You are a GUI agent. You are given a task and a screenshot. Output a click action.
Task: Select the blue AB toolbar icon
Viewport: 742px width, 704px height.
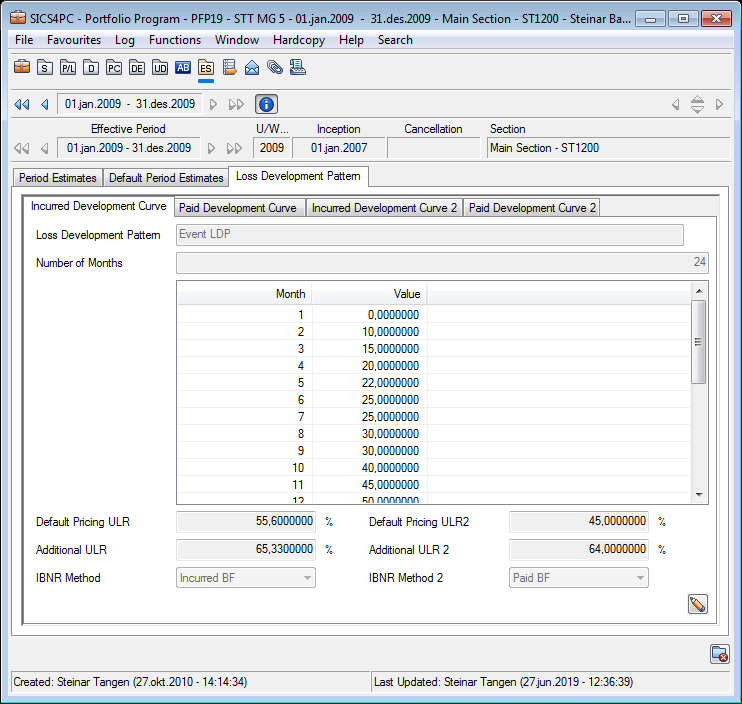(x=183, y=68)
